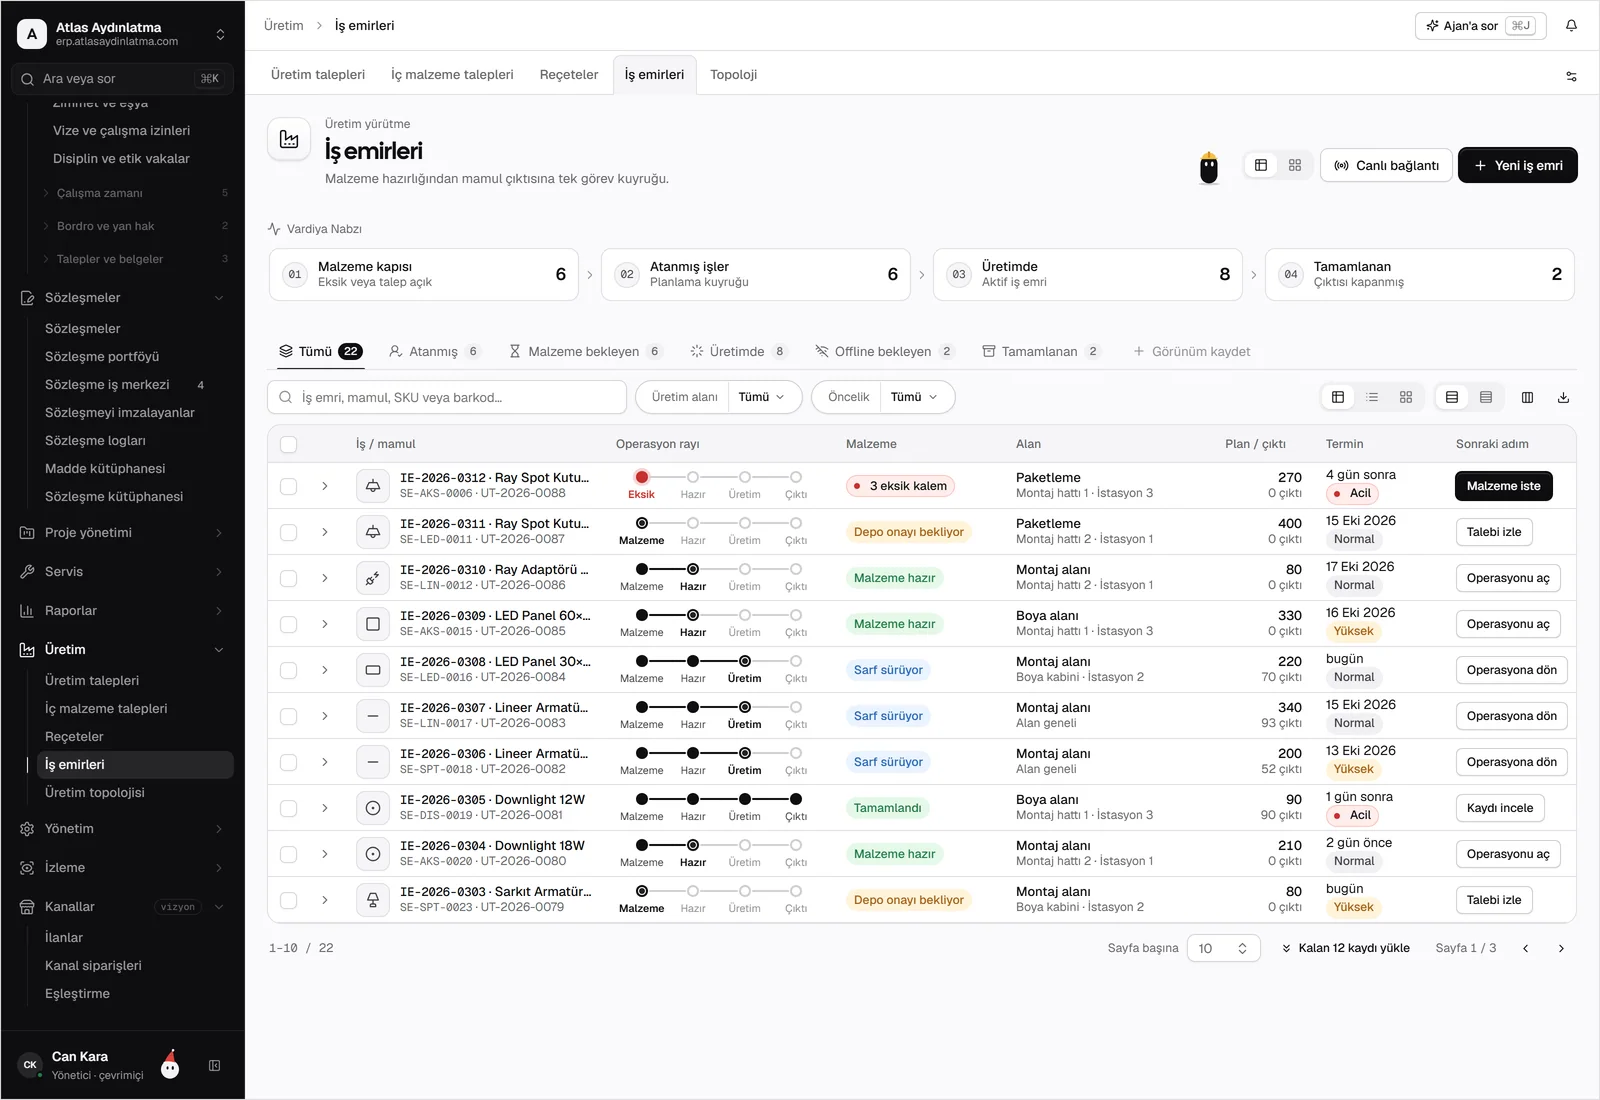Screen dimensions: 1600x1100
Task: Click the download export icon
Action: (1563, 397)
